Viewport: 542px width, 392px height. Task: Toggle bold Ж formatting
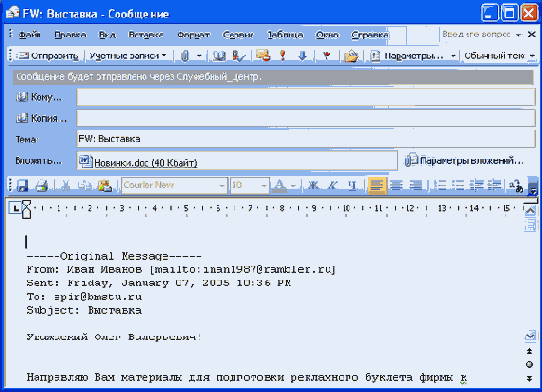pyautogui.click(x=313, y=185)
